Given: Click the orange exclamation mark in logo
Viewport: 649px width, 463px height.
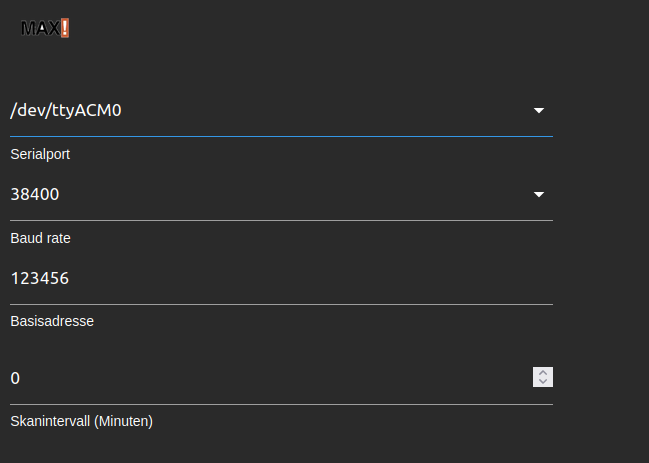Looking at the screenshot, I should pyautogui.click(x=65, y=28).
